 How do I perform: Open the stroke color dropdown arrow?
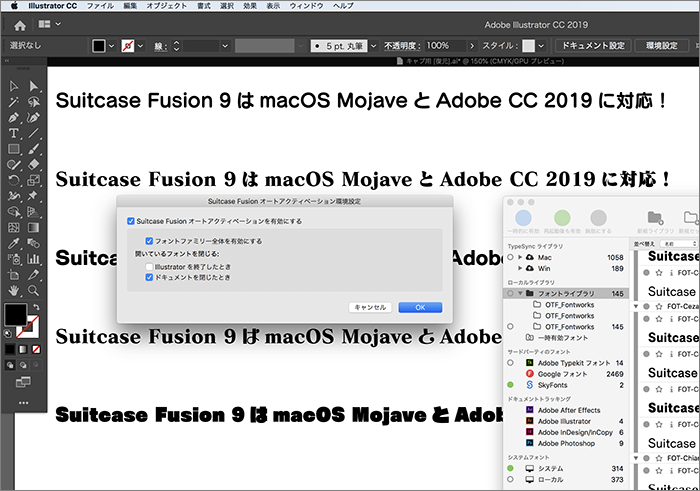tap(141, 46)
